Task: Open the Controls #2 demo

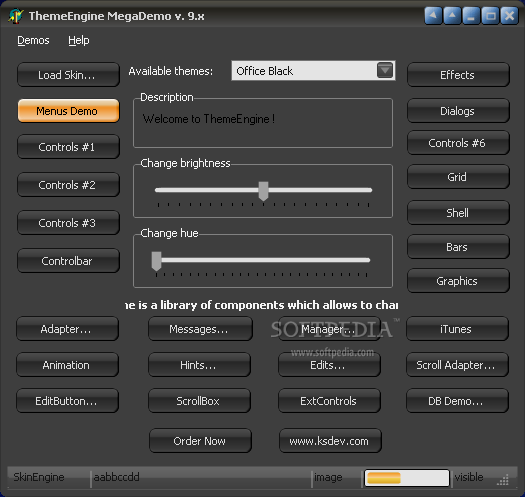Action: pyautogui.click(x=68, y=185)
